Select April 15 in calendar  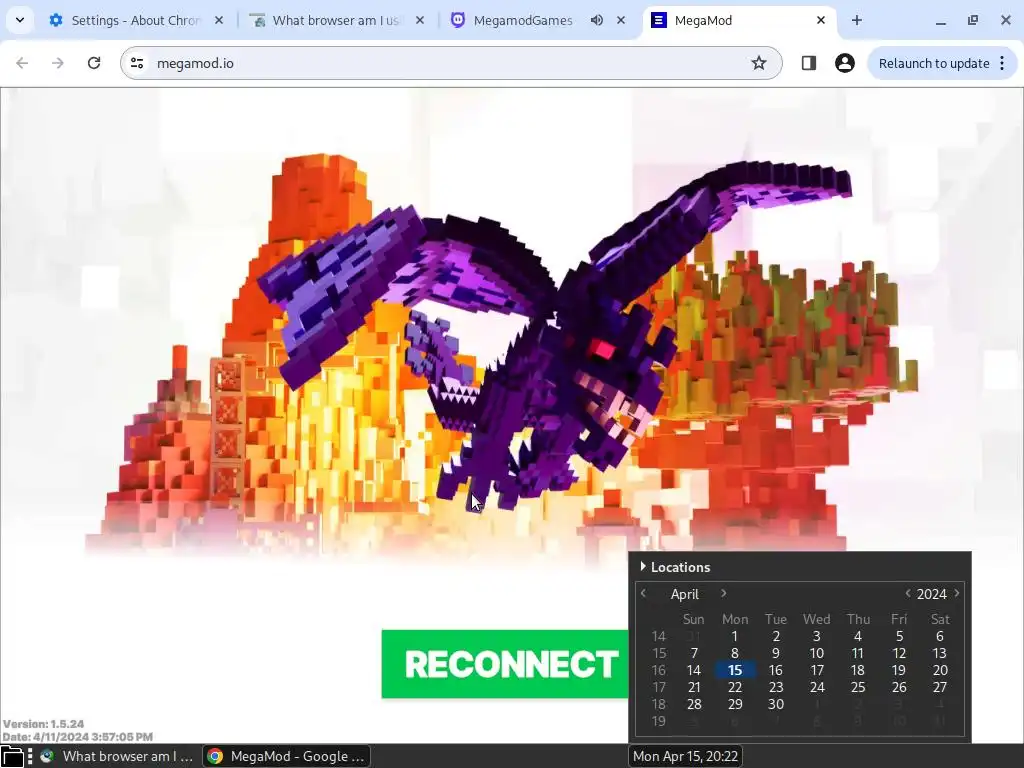coord(735,670)
